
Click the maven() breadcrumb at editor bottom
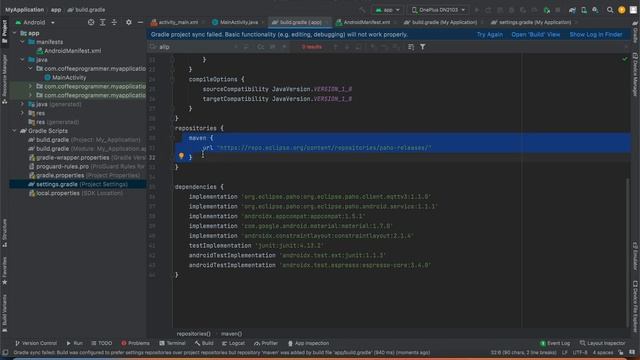231,333
